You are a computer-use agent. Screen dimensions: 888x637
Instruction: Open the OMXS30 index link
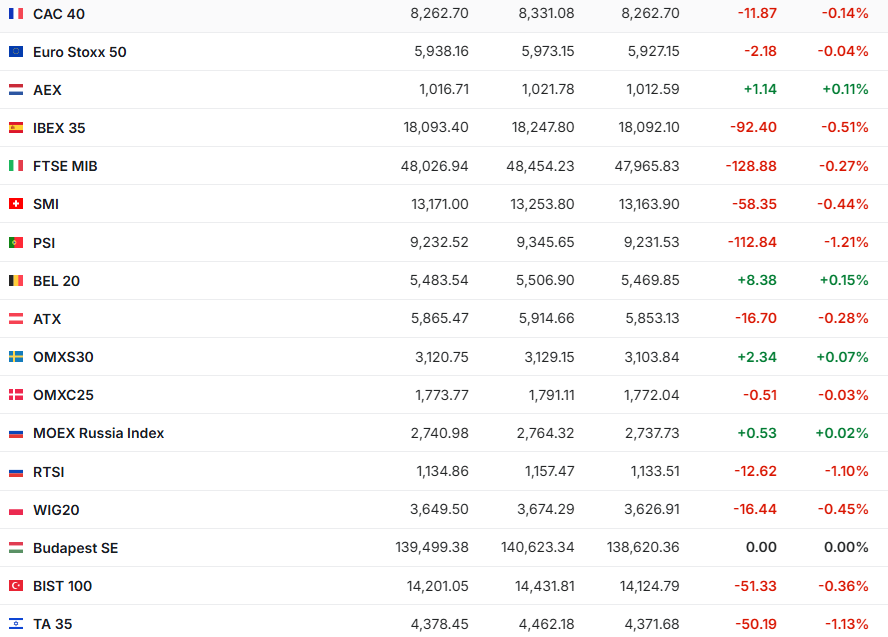(63, 357)
